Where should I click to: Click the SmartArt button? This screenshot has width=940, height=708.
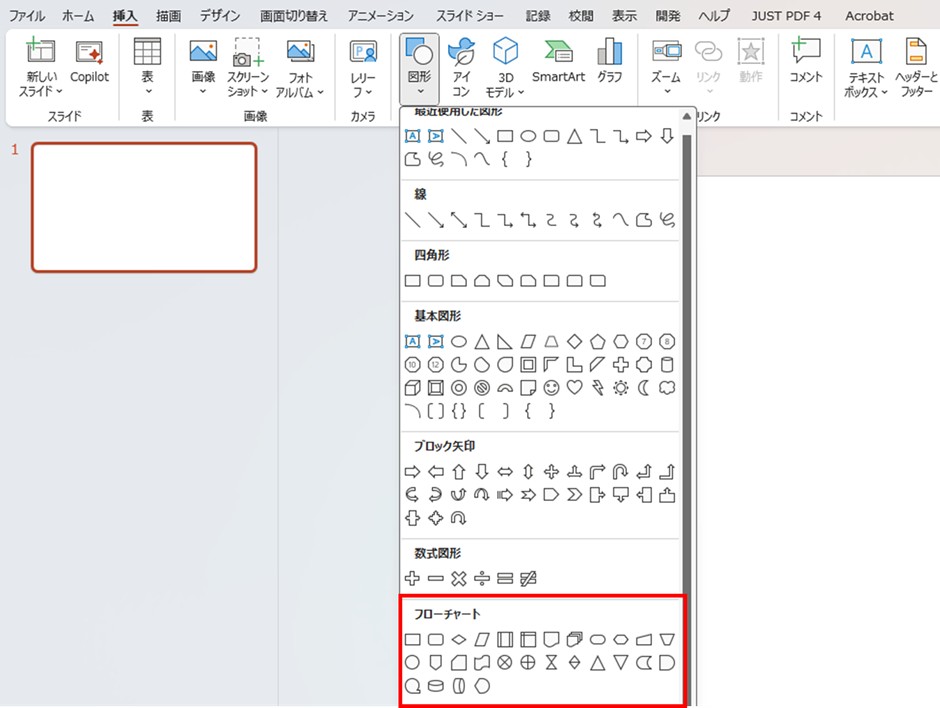[558, 61]
